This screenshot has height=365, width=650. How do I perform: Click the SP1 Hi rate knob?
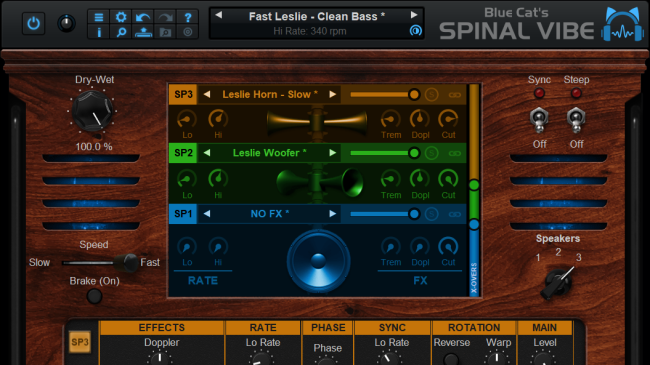[218, 247]
